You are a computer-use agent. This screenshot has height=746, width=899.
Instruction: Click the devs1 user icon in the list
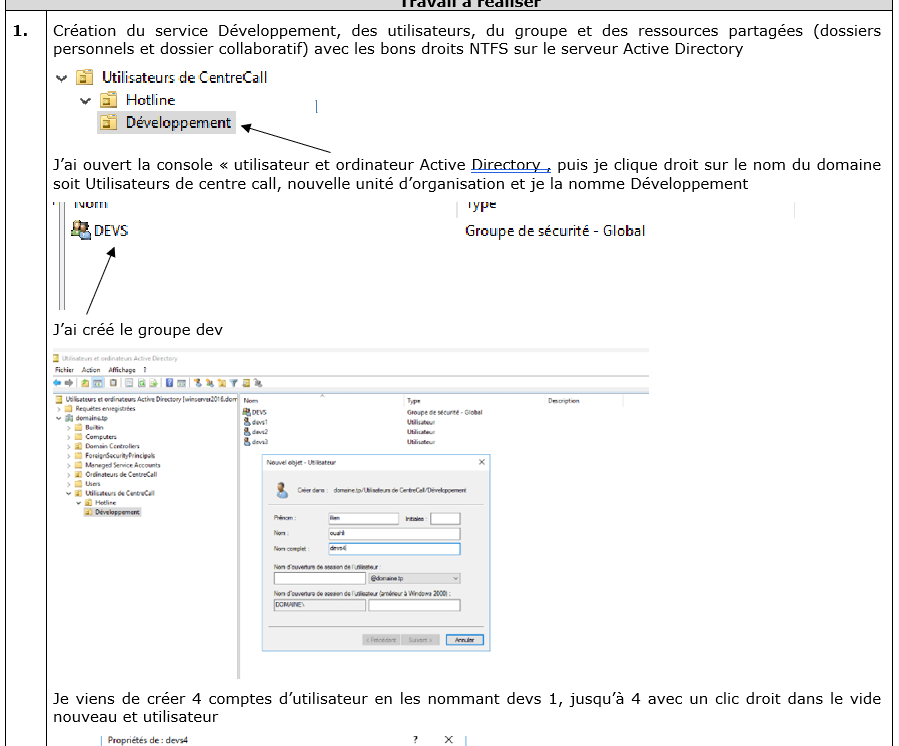(x=247, y=422)
